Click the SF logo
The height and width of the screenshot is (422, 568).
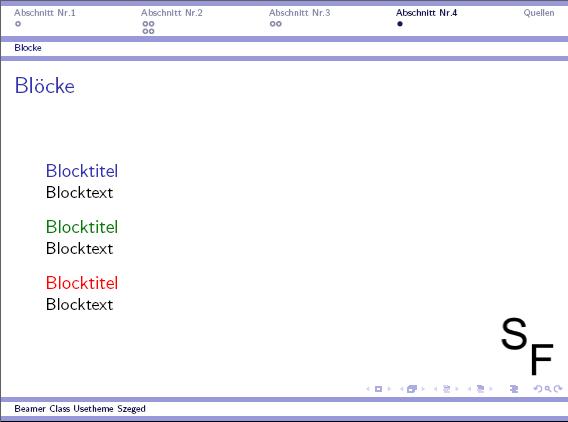527,346
